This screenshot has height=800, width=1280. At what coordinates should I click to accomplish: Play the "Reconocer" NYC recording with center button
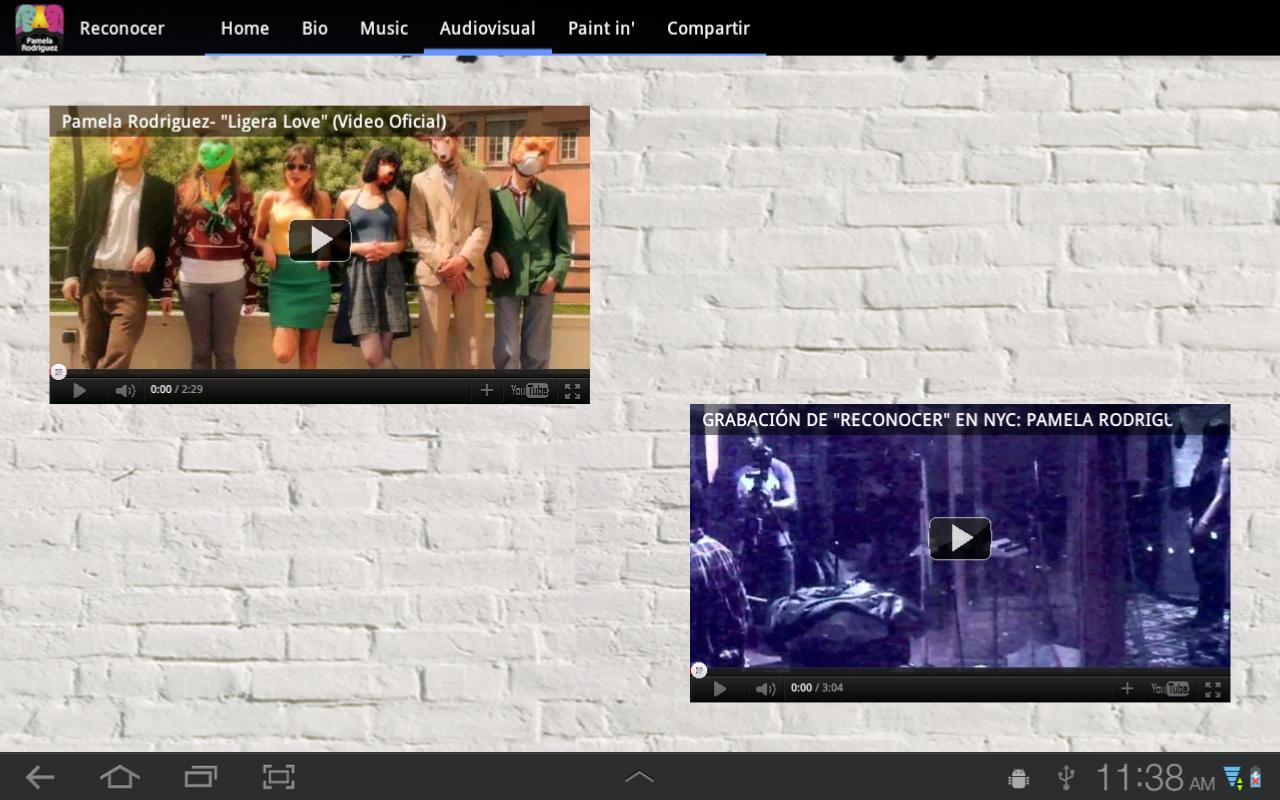pyautogui.click(x=960, y=538)
